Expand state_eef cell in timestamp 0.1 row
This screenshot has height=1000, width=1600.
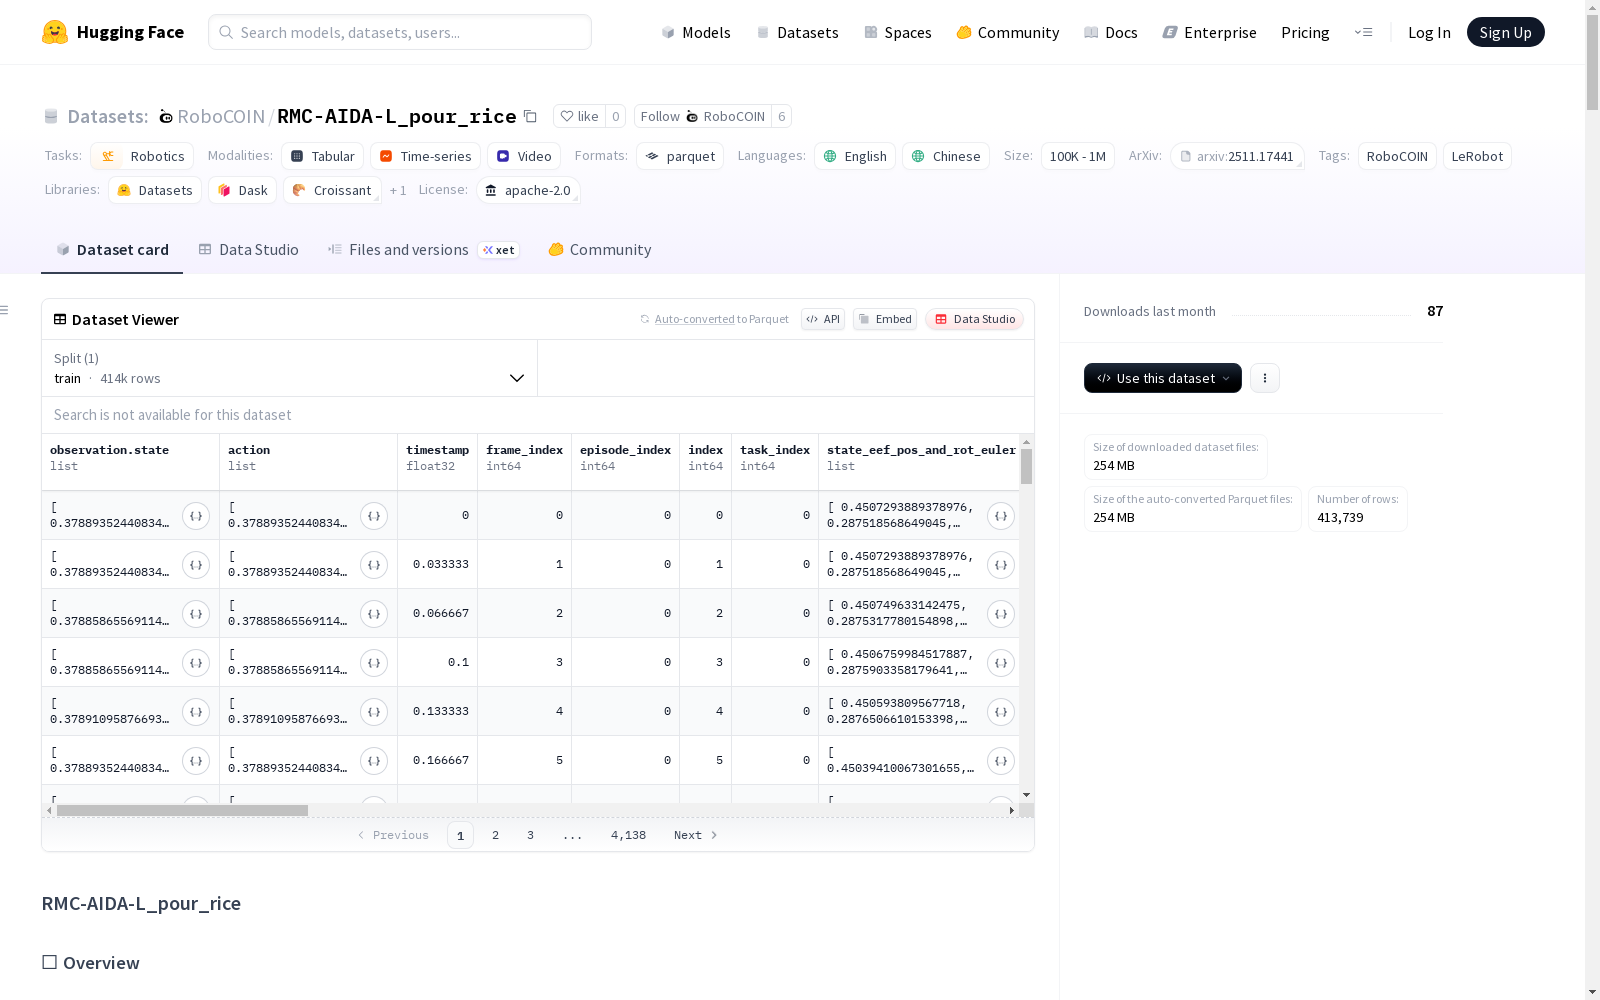coord(1001,663)
